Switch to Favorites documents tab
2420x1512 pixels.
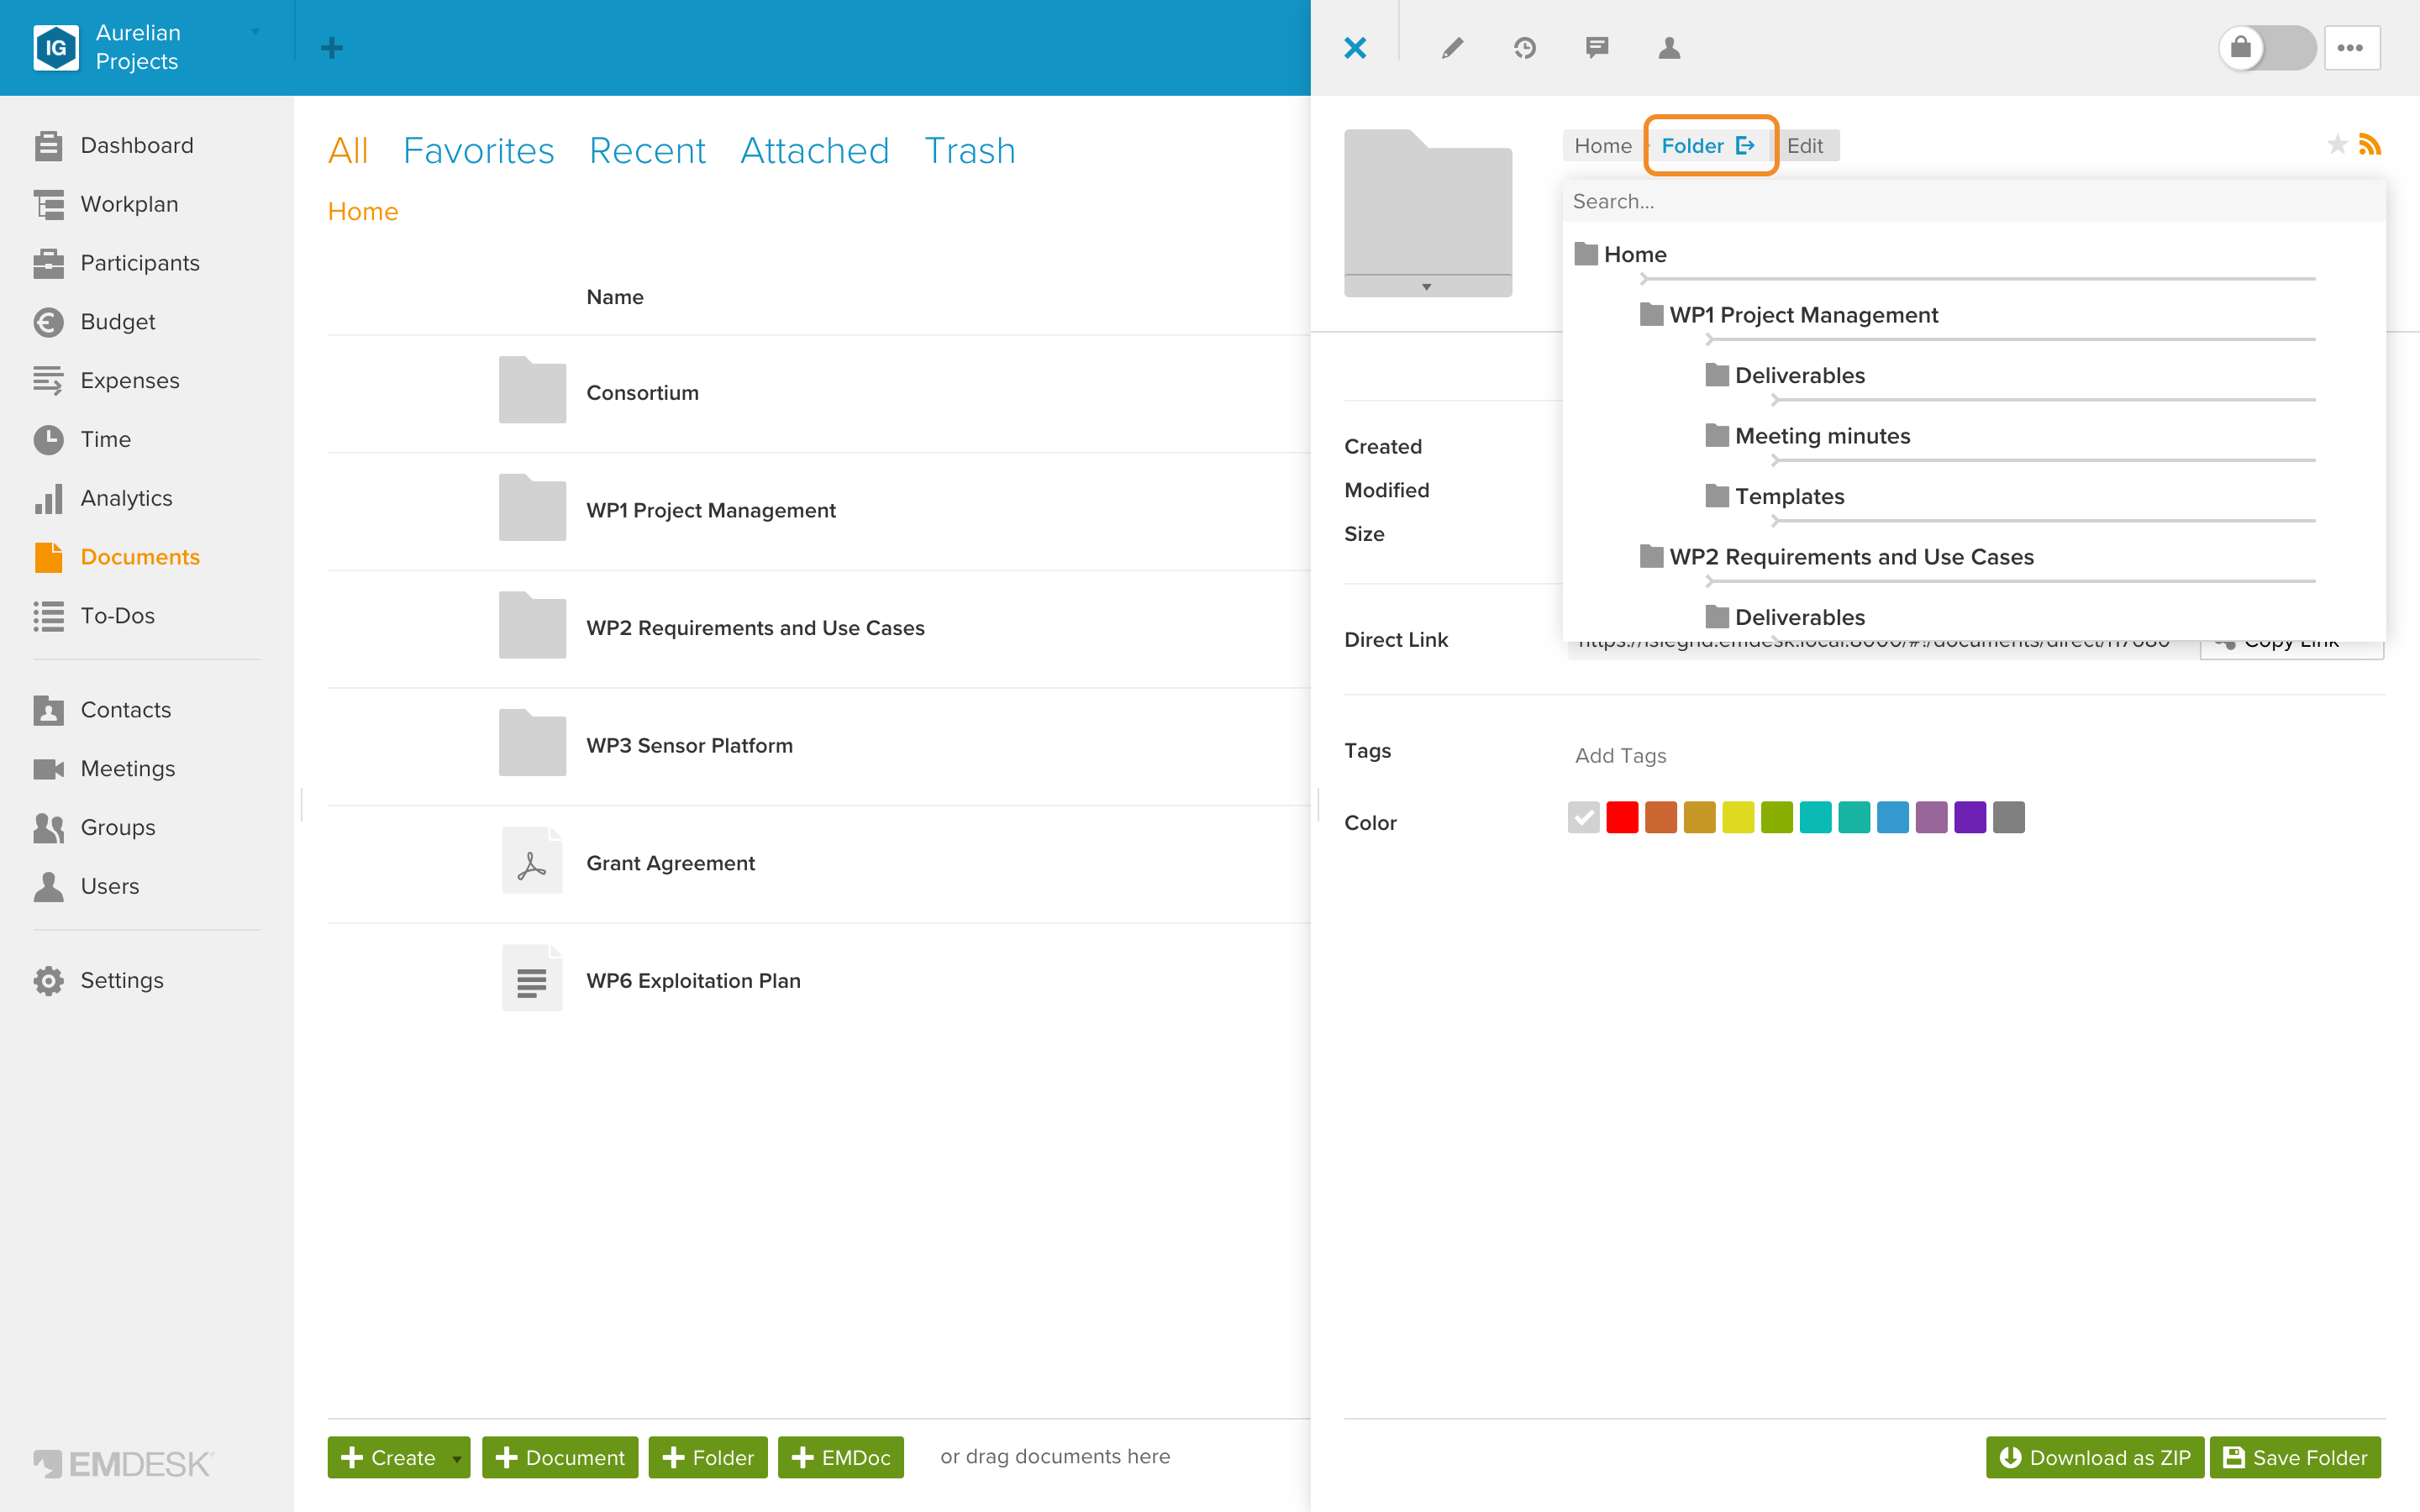478,150
